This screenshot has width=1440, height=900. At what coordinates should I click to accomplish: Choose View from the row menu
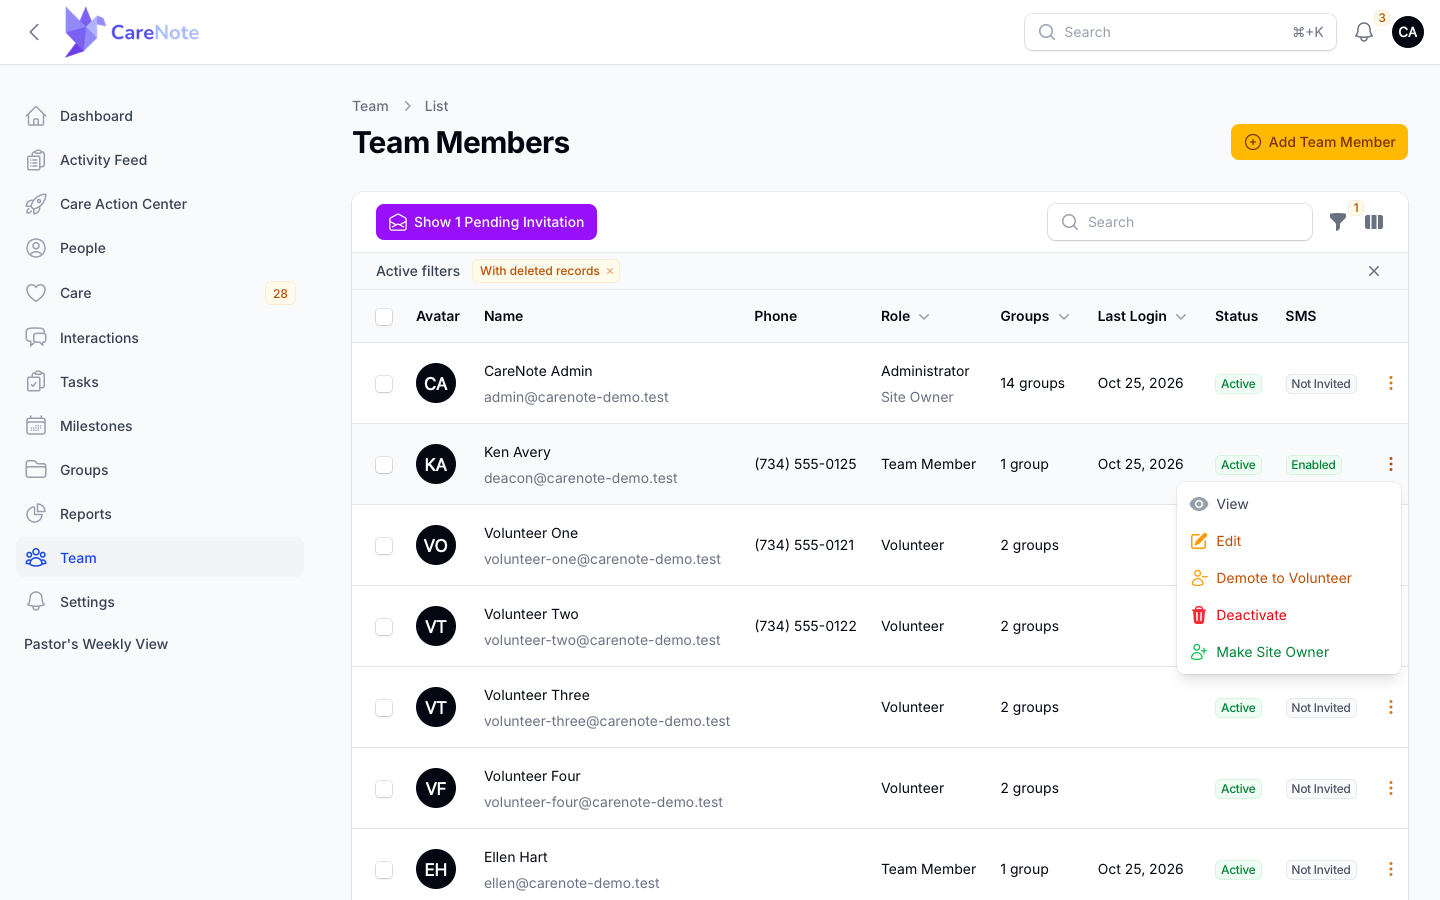(x=1288, y=504)
